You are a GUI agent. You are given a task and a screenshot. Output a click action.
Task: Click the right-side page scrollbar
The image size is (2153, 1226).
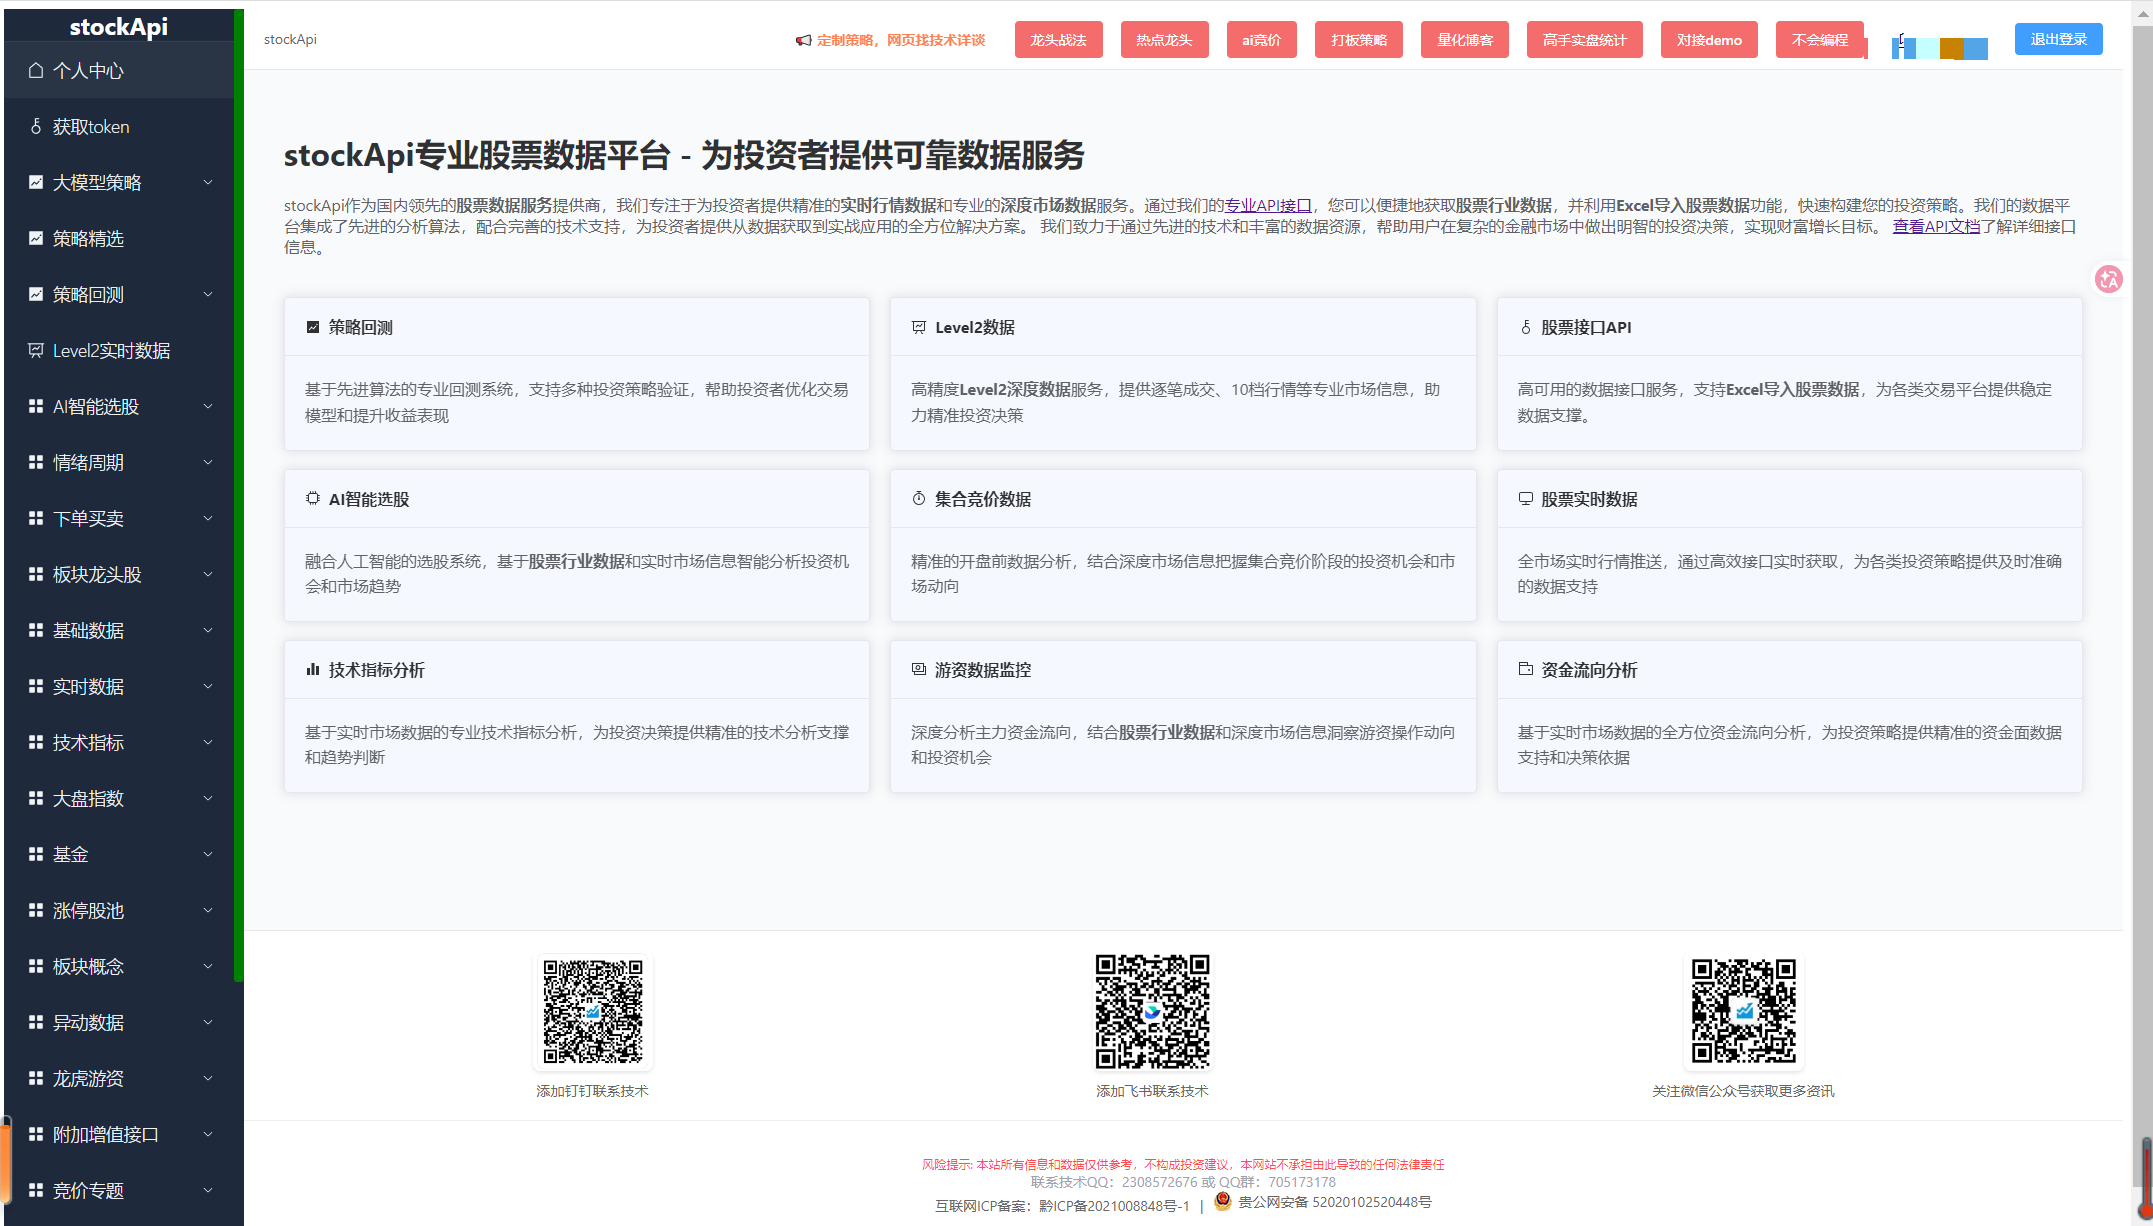point(2143,600)
